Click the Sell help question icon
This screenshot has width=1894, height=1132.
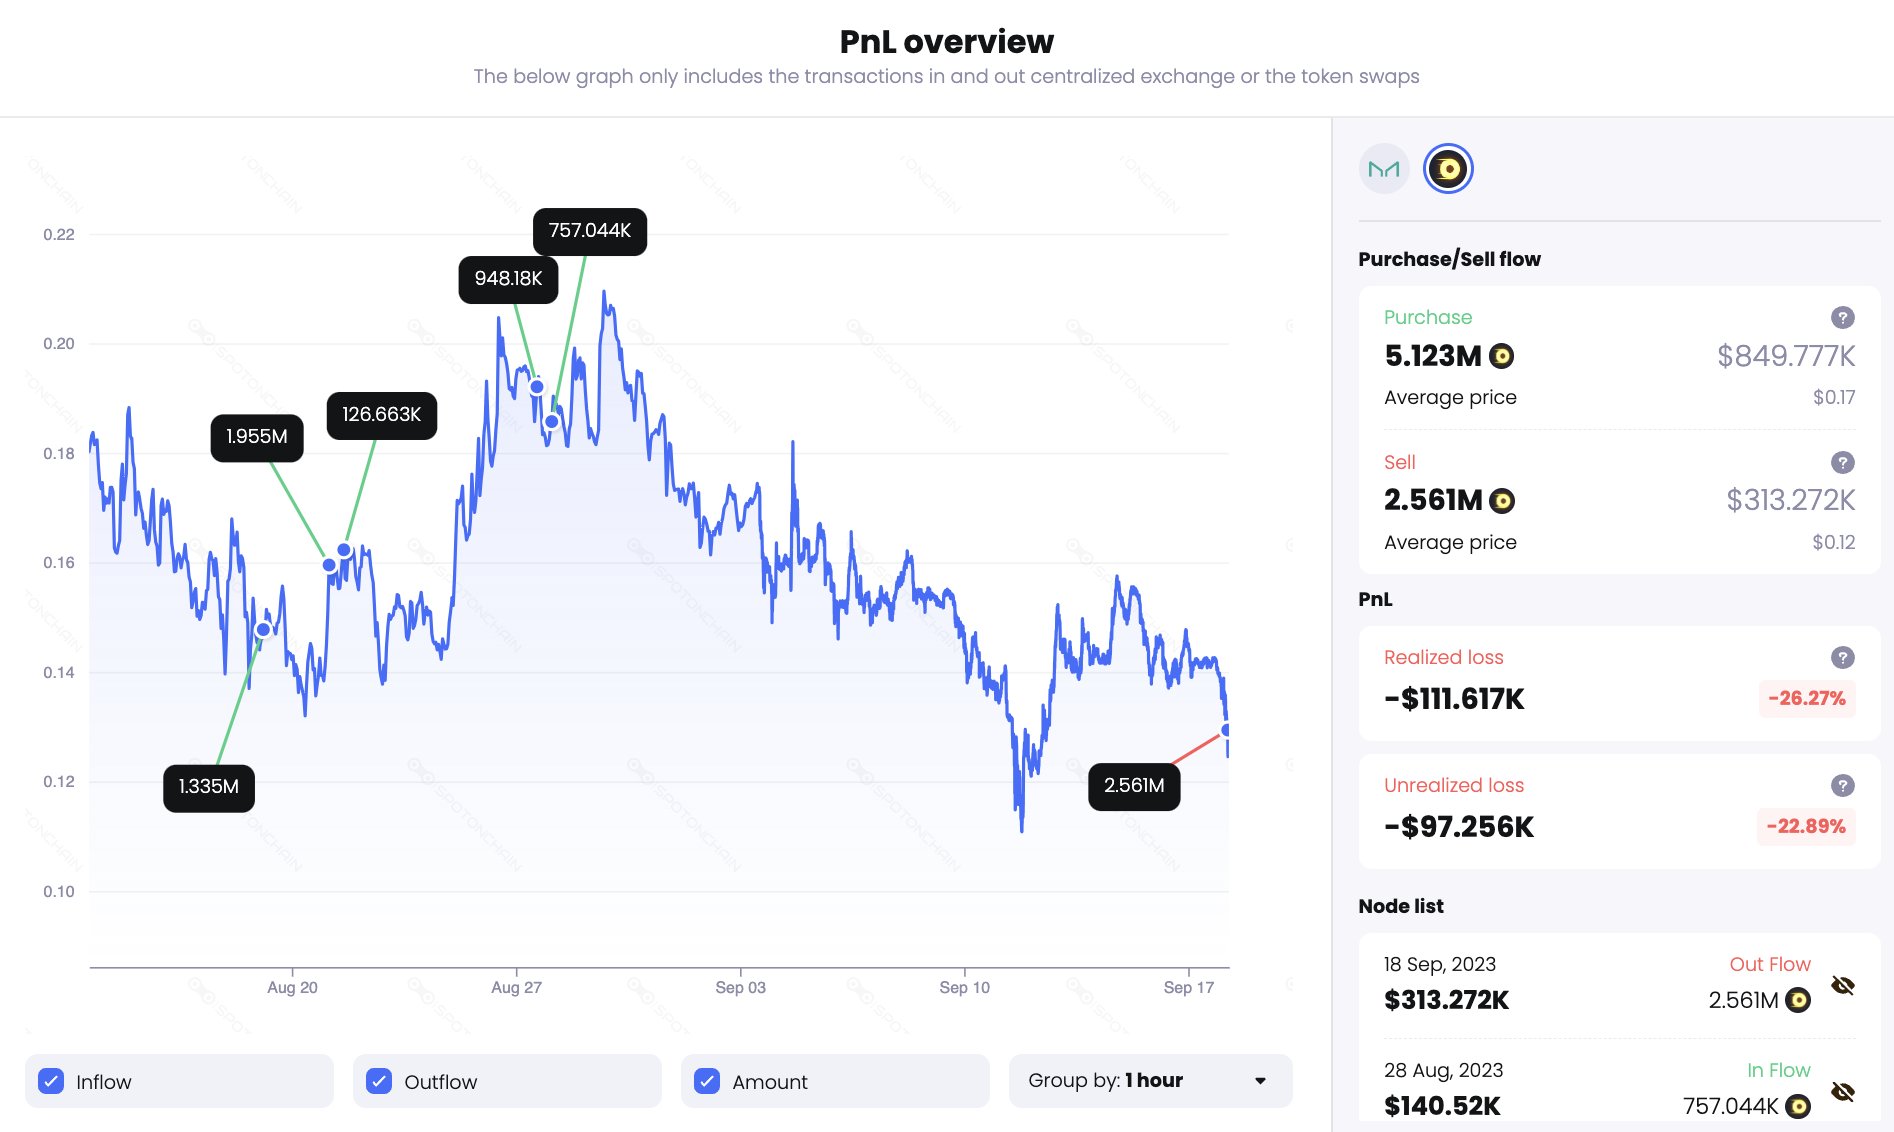pyautogui.click(x=1842, y=462)
